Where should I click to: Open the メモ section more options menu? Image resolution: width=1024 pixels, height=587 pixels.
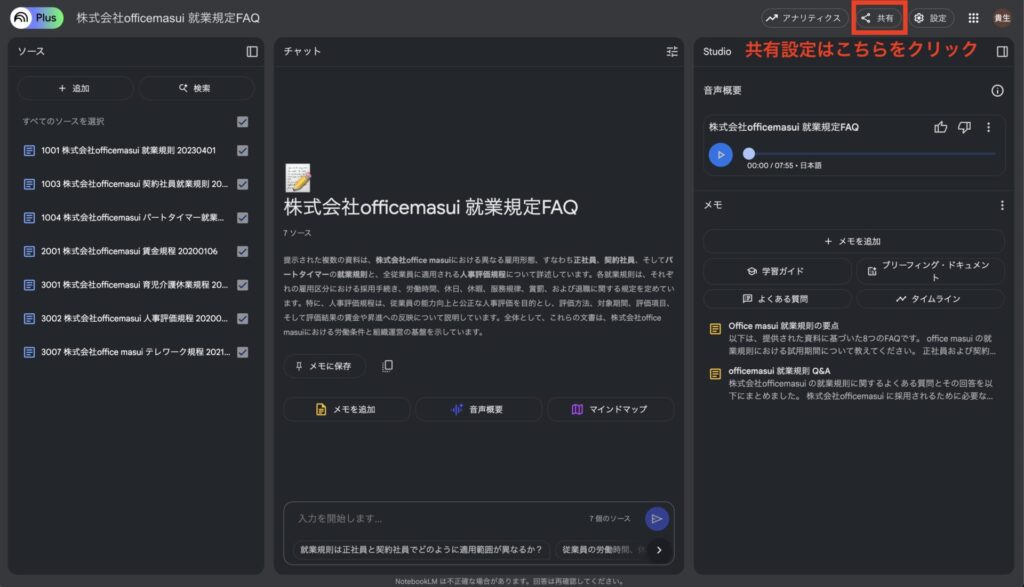point(1002,205)
